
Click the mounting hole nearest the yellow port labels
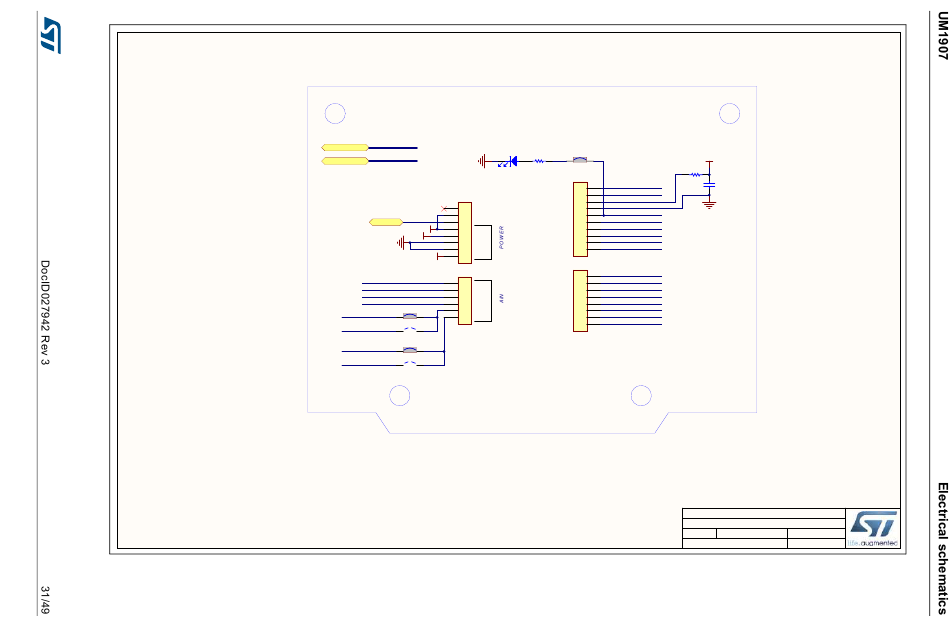coord(335,113)
